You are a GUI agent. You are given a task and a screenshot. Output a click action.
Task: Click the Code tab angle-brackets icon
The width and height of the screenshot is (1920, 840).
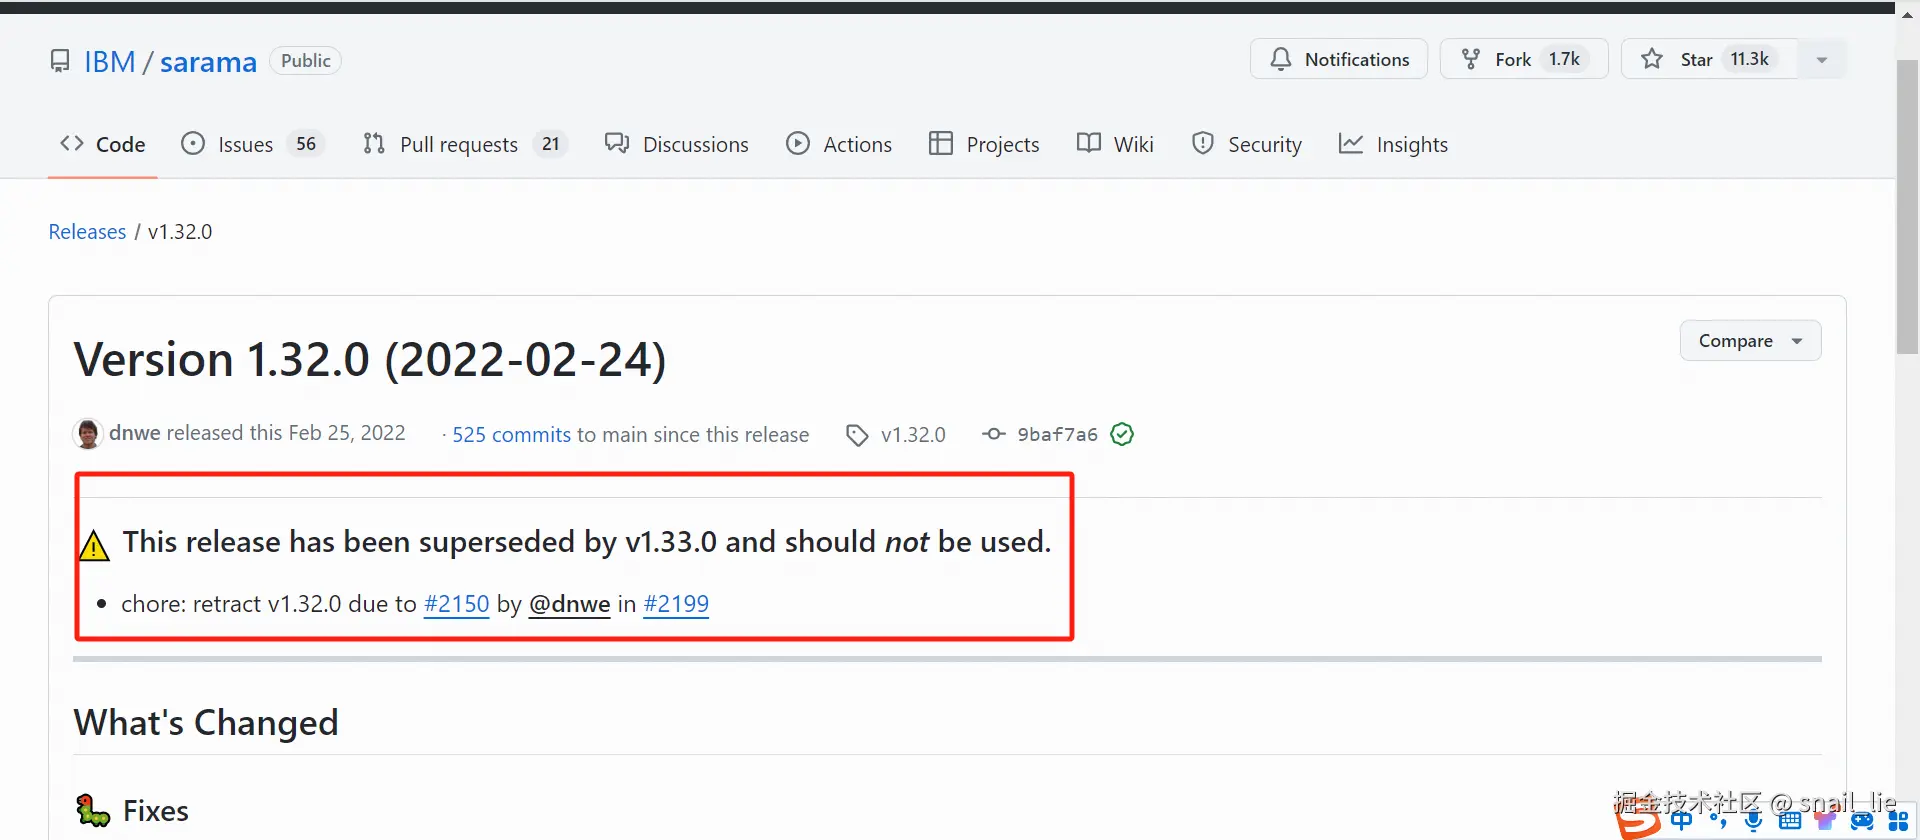tap(72, 143)
